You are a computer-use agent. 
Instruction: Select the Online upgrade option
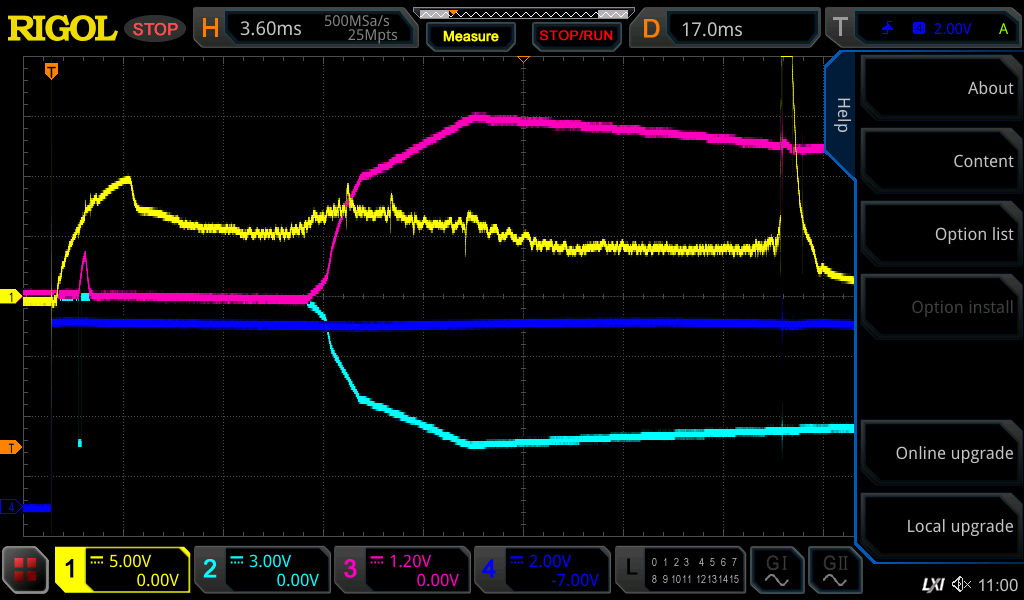point(940,453)
